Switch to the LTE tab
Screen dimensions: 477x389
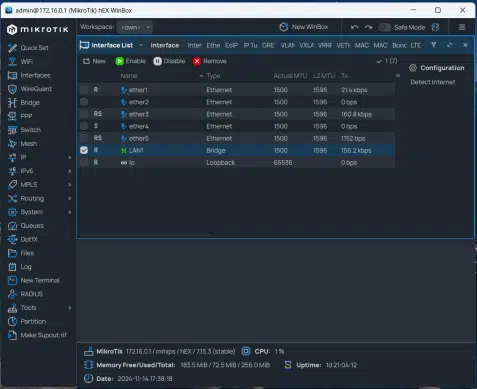point(415,45)
